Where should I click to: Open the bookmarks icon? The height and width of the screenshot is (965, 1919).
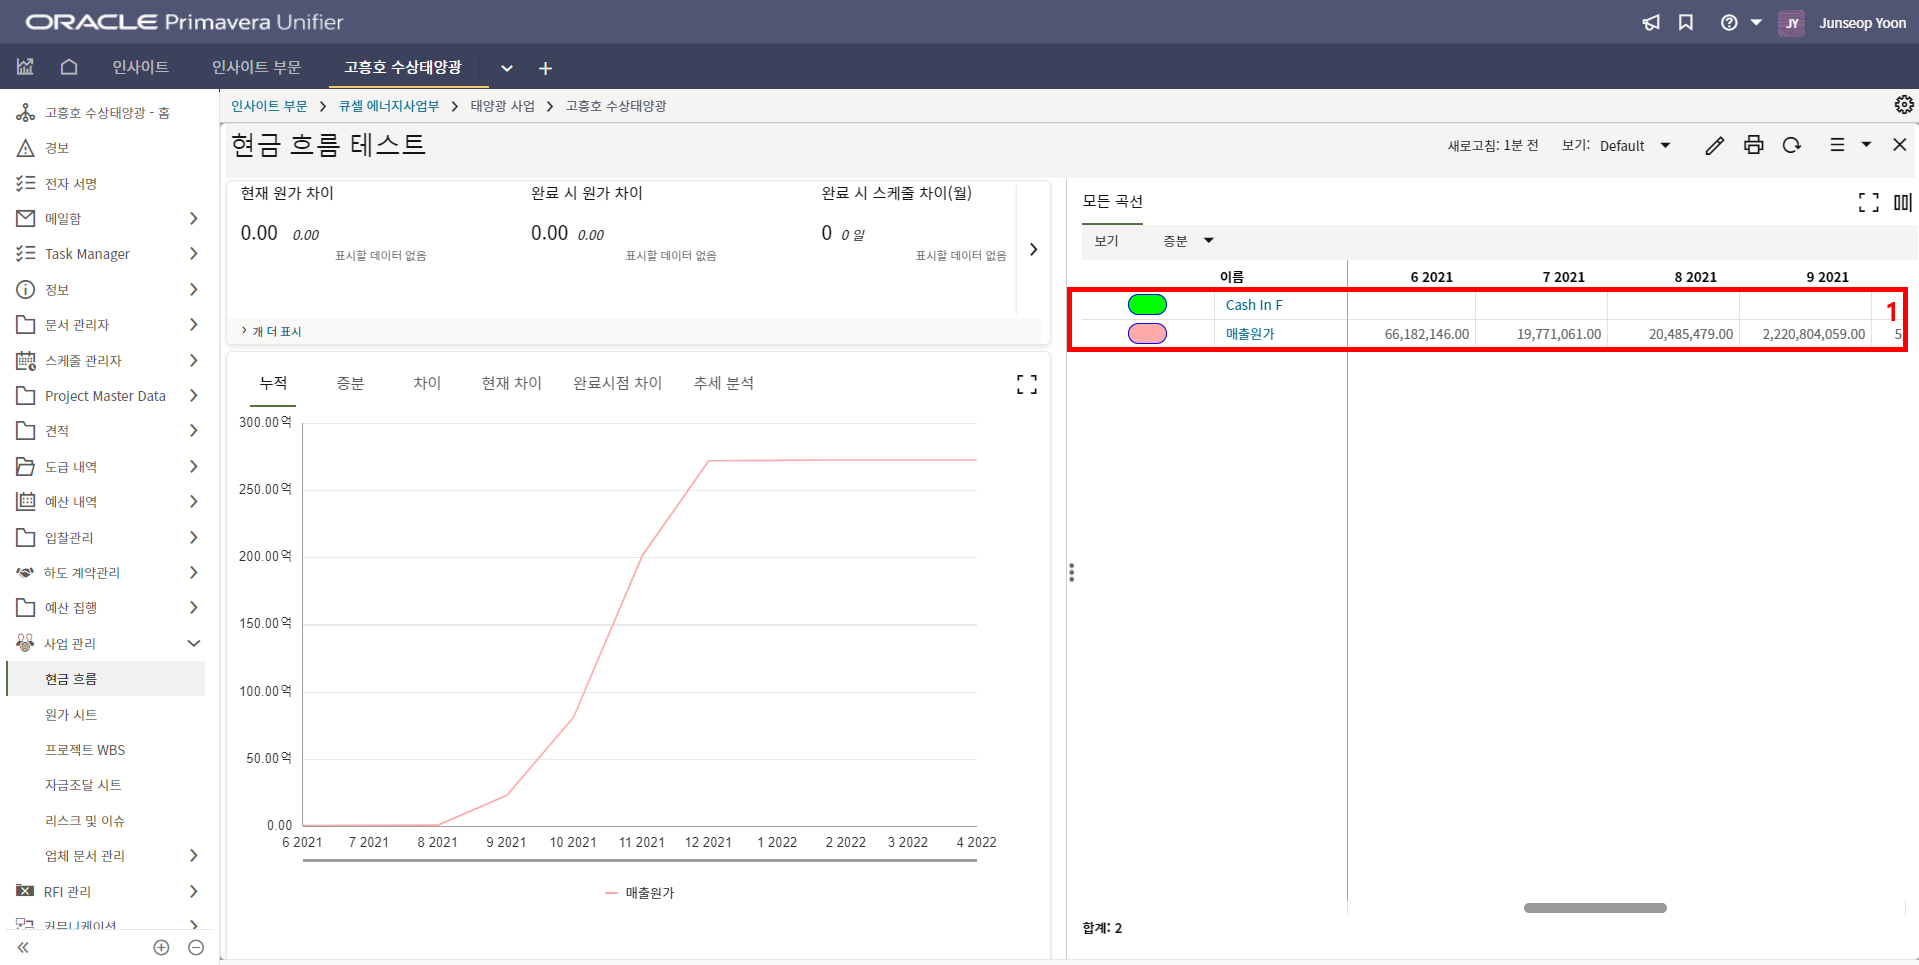[x=1686, y=23]
